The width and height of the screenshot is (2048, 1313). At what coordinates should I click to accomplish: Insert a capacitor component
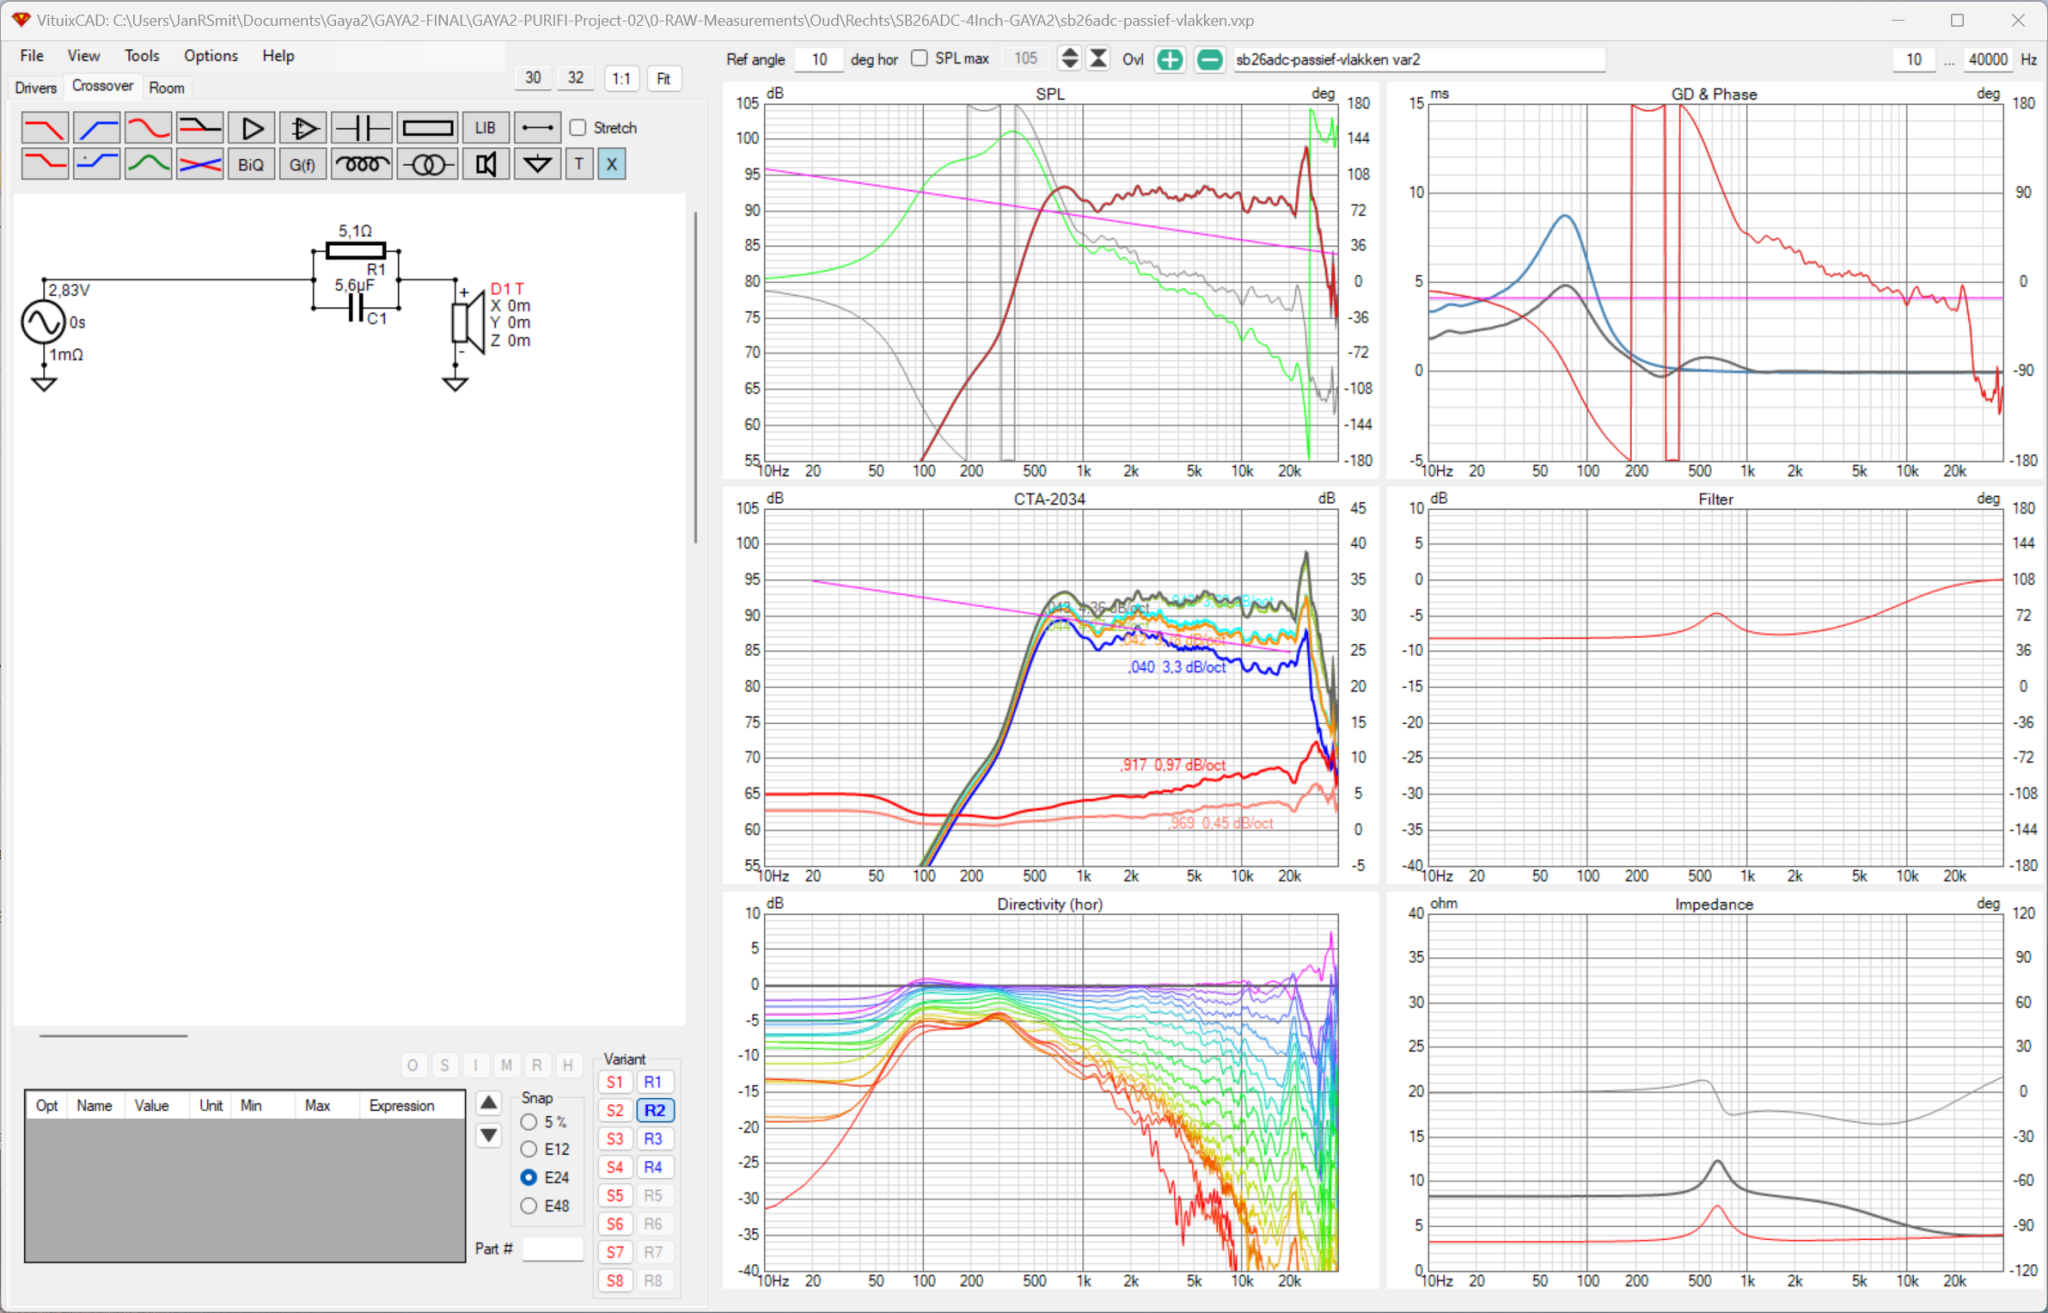pos(362,128)
